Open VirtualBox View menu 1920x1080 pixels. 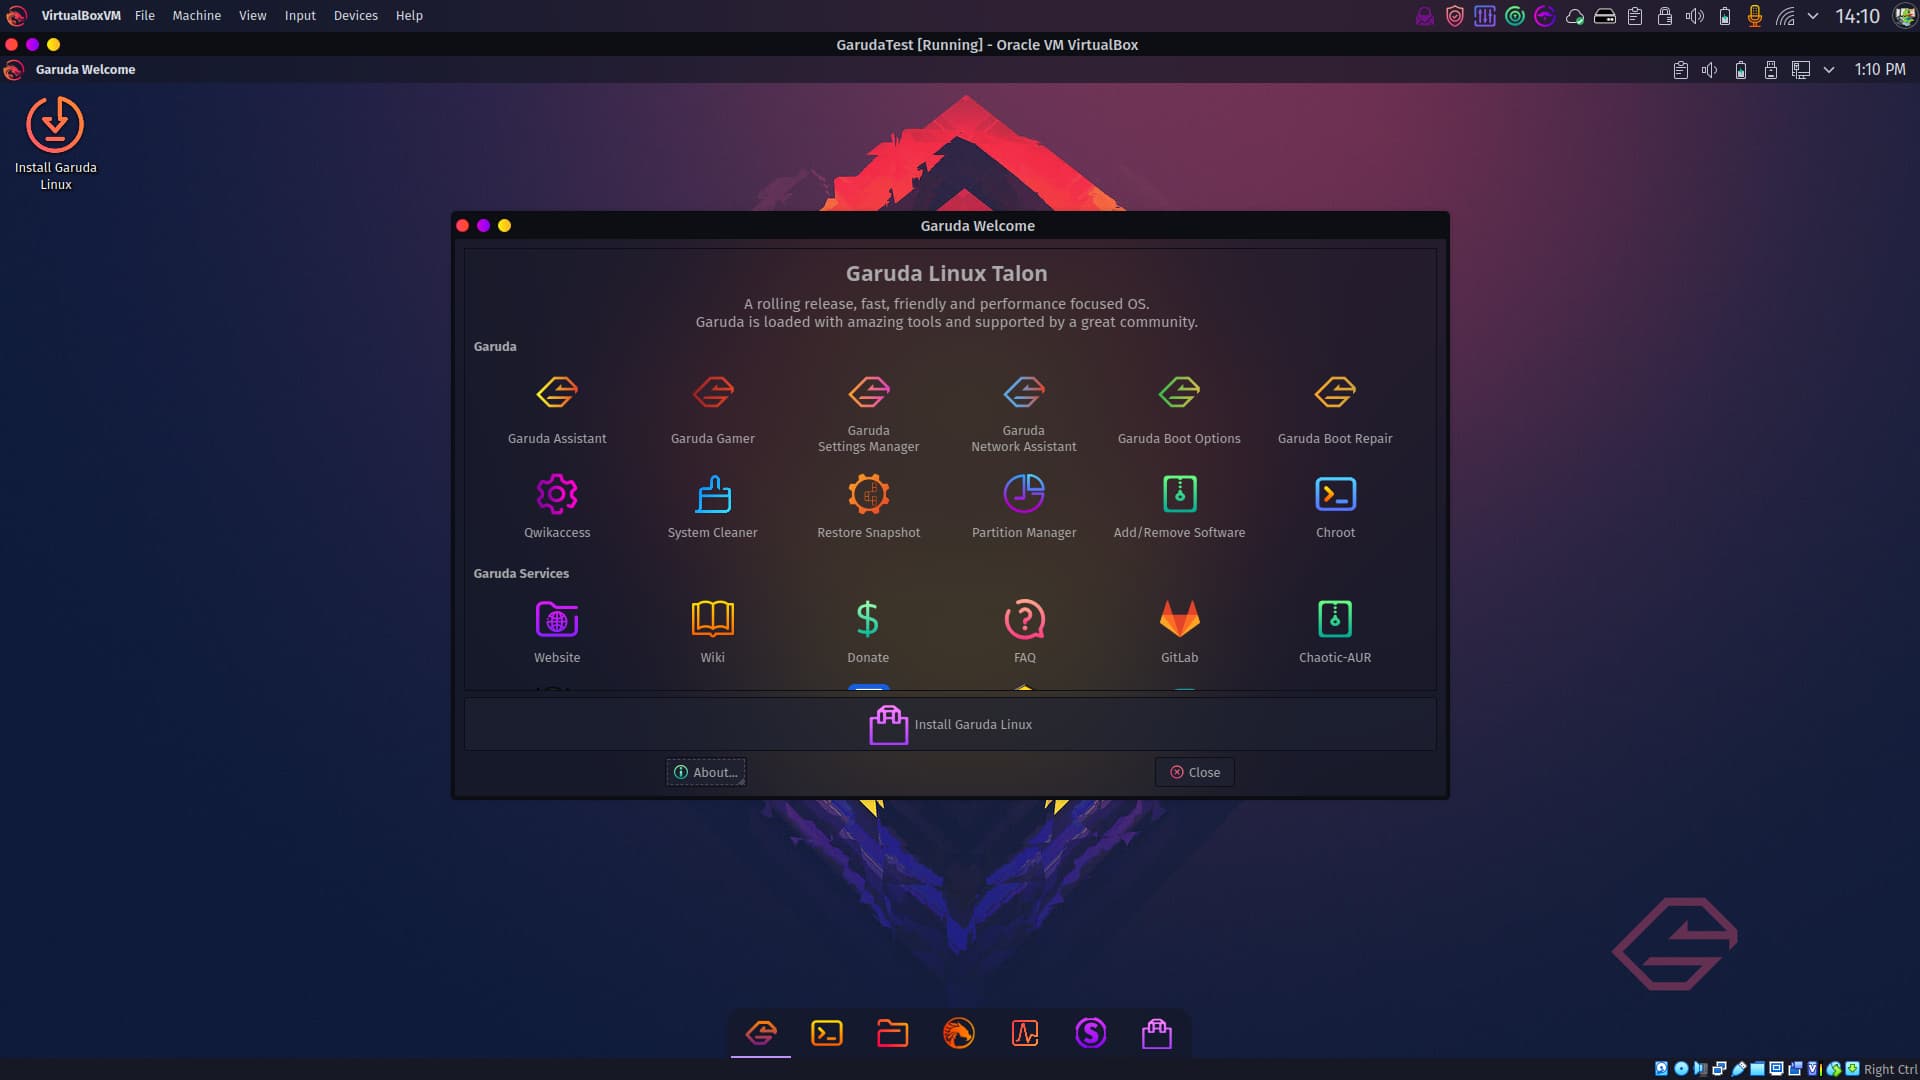[x=253, y=16]
